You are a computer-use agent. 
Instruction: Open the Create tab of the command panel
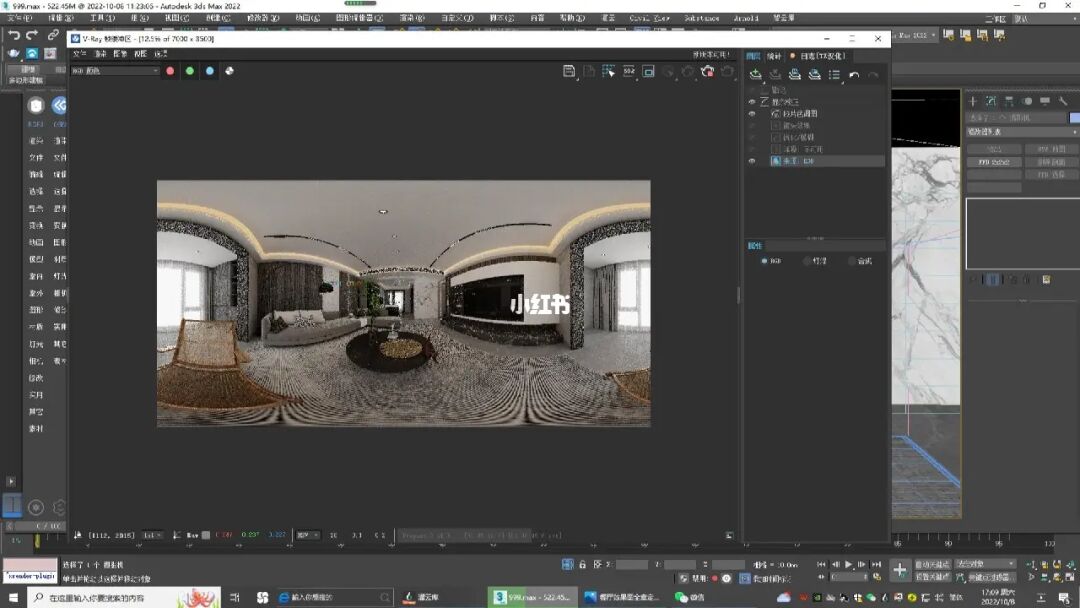(973, 101)
